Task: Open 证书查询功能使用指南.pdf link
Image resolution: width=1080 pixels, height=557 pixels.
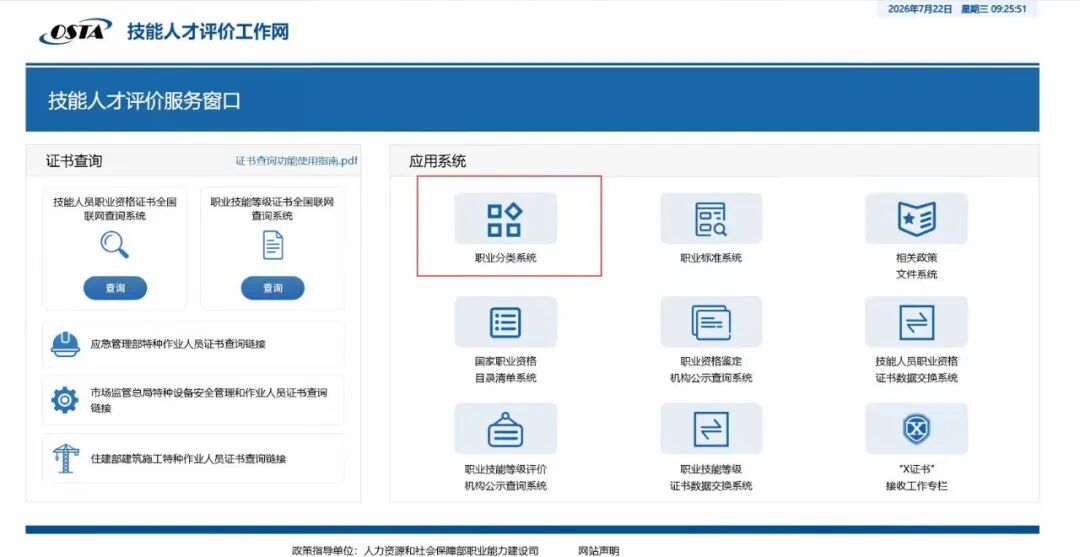Action: click(x=297, y=161)
